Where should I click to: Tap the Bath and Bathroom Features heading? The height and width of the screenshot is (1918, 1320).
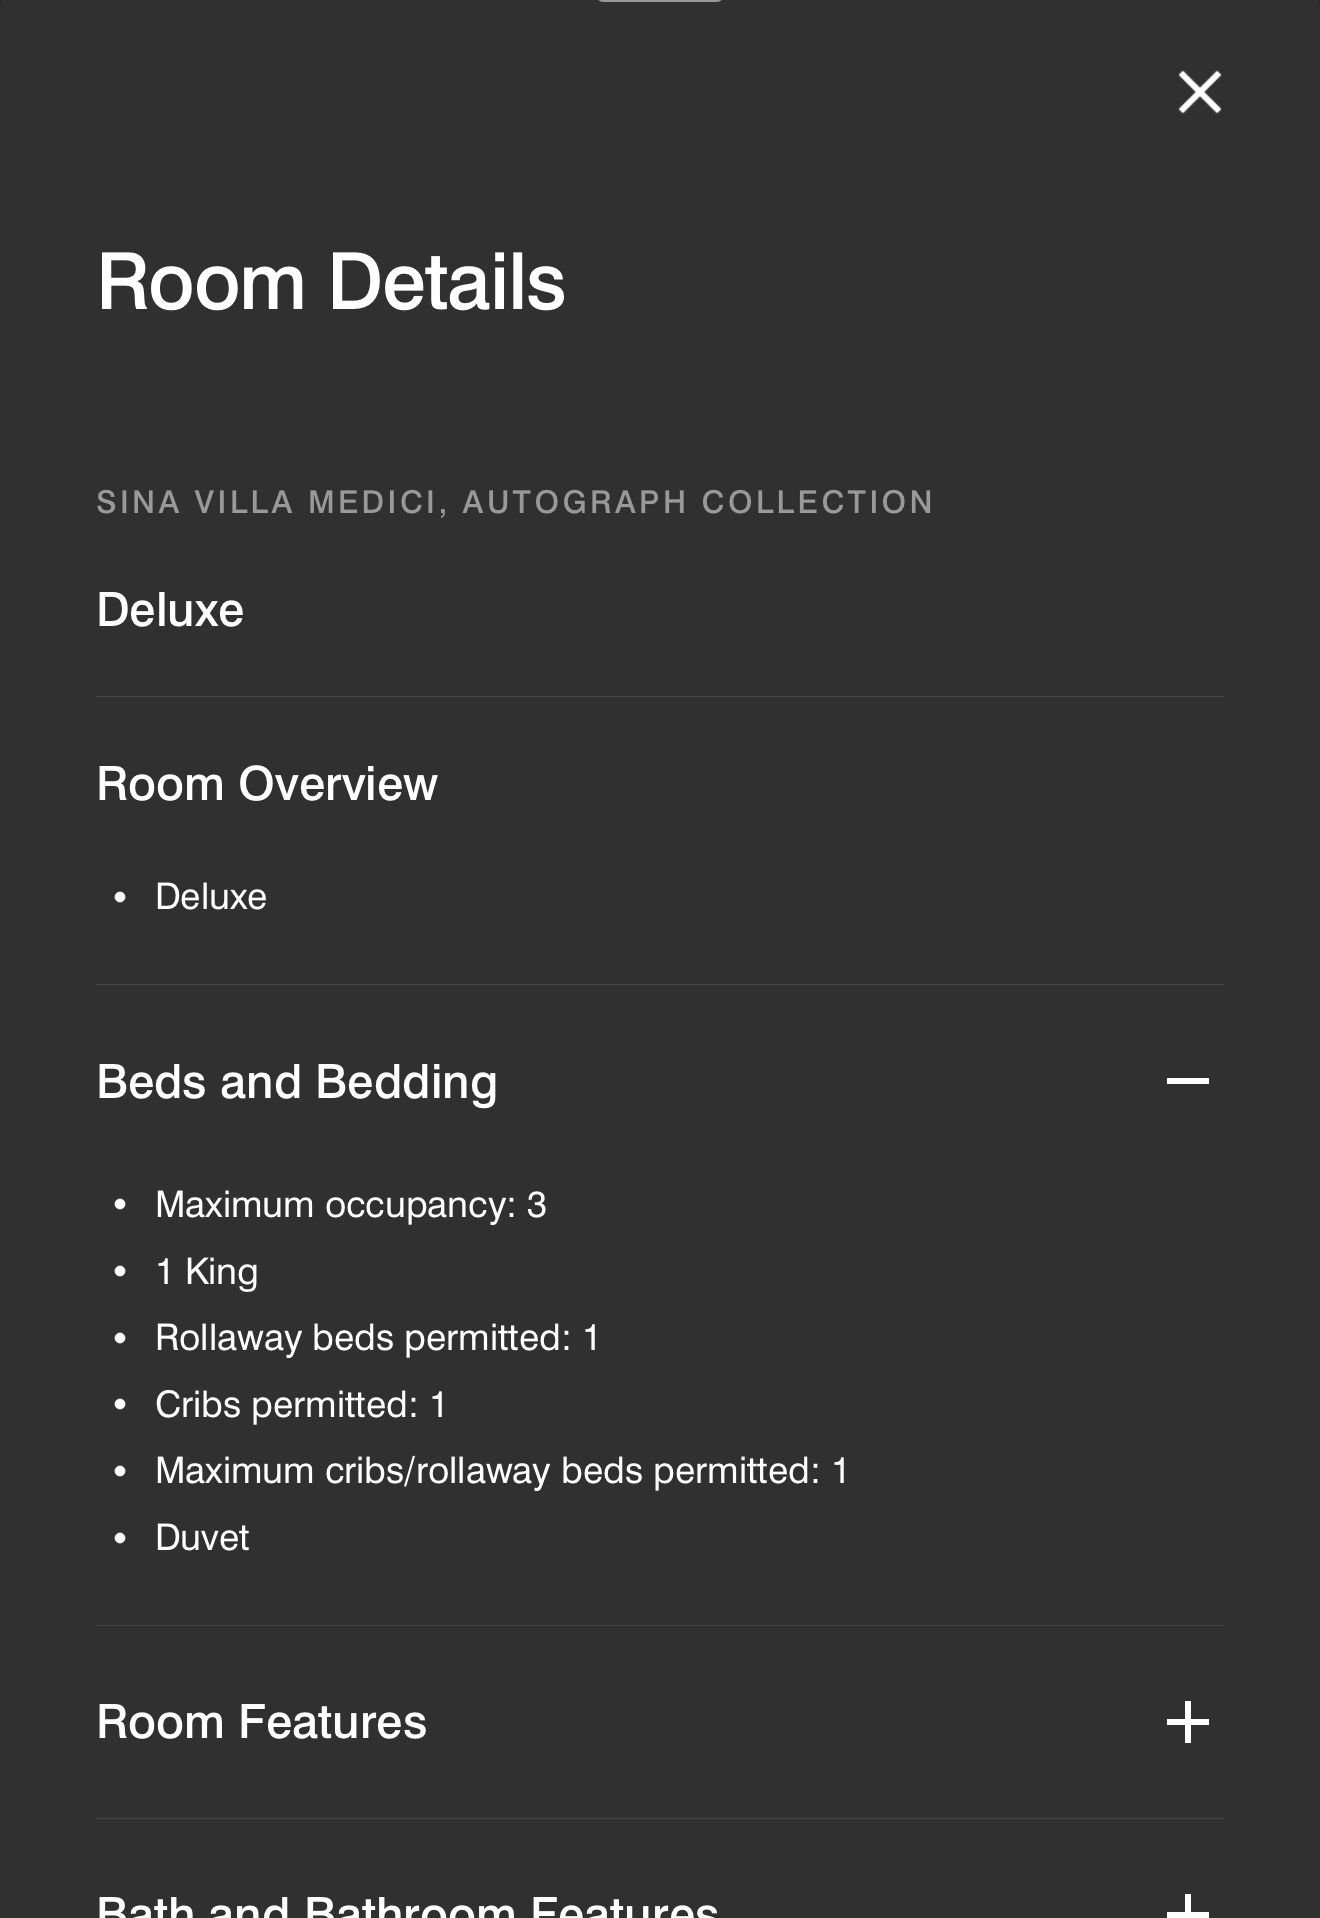(407, 1907)
